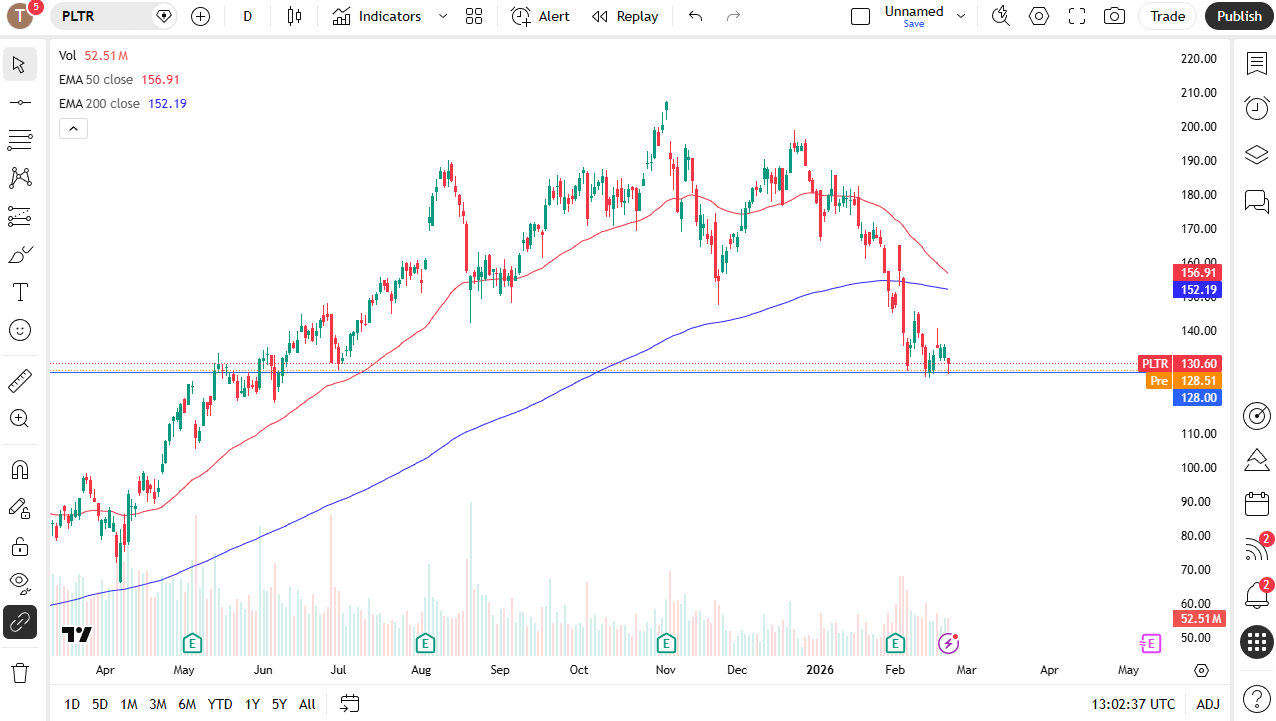1276x721 pixels.
Task: Open the target screener icon
Action: [x=1256, y=415]
